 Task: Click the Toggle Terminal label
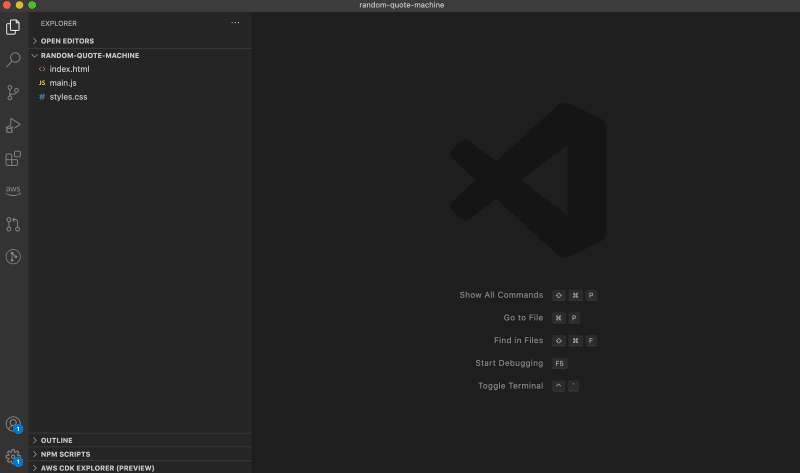coord(510,386)
